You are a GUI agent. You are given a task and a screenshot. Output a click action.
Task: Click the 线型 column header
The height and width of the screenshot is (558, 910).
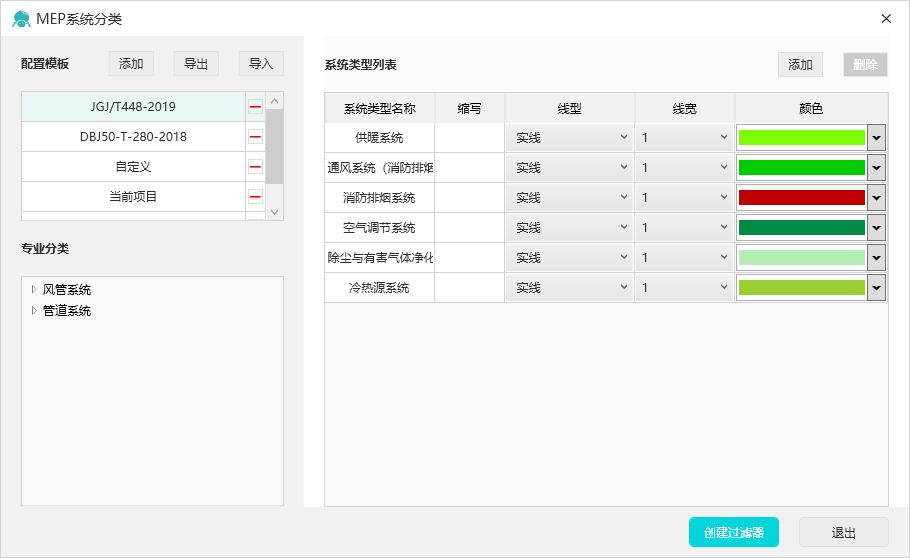click(x=569, y=108)
